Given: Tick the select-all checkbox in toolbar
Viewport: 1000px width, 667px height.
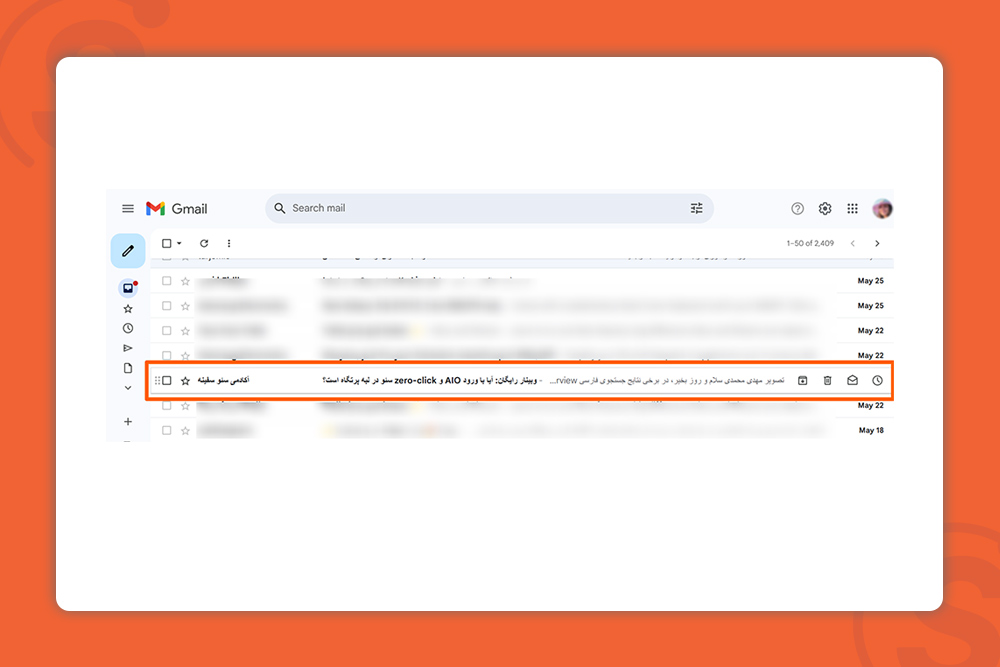Looking at the screenshot, I should [x=166, y=243].
